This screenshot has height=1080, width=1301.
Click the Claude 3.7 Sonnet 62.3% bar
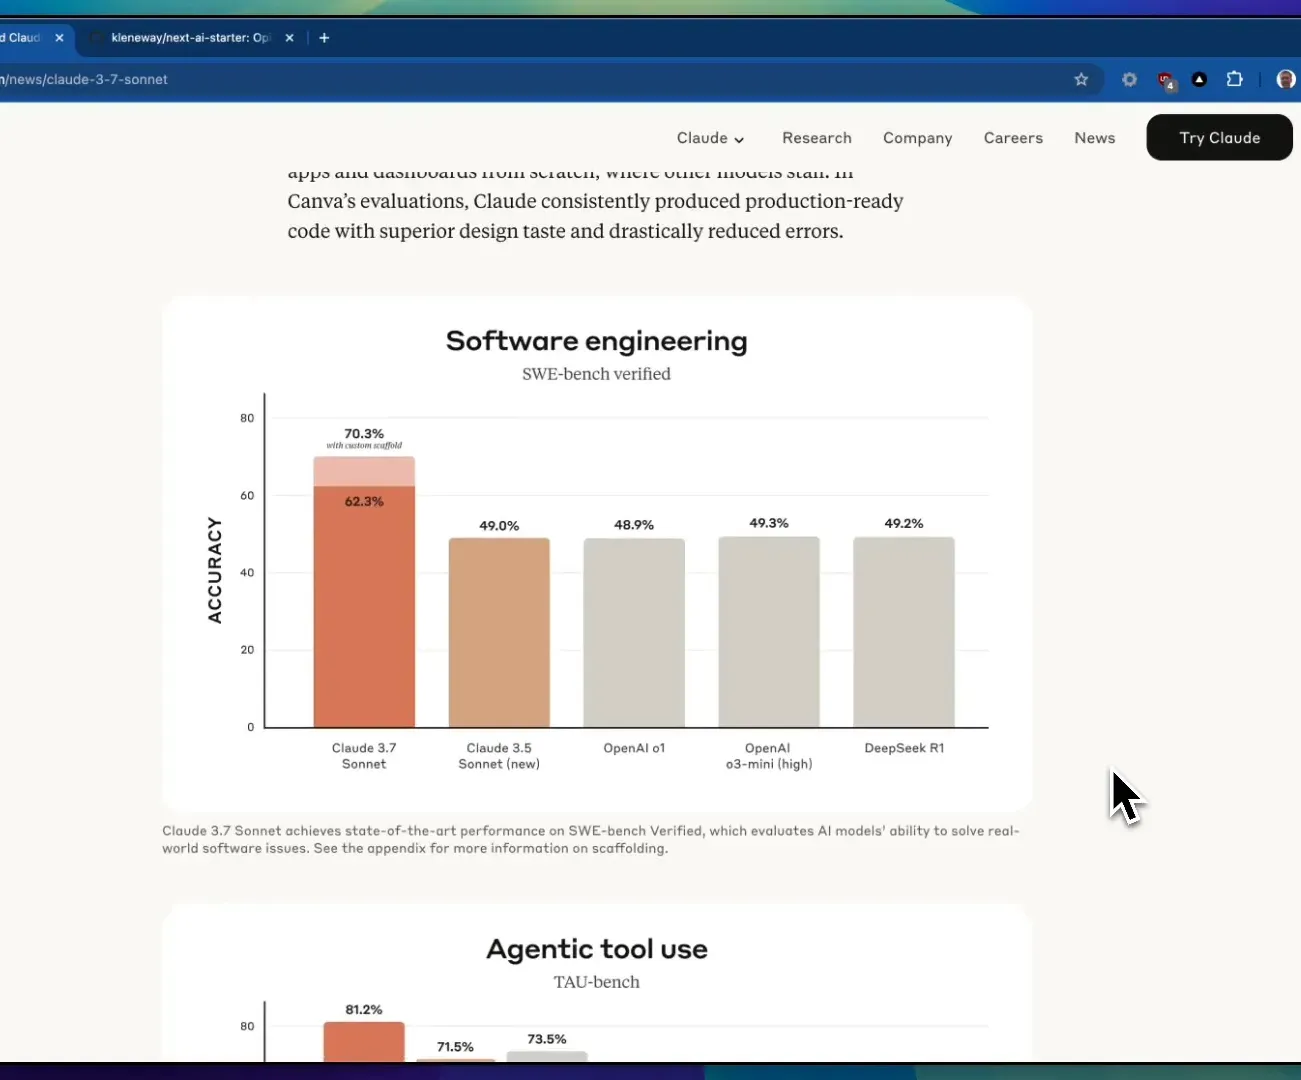point(364,607)
